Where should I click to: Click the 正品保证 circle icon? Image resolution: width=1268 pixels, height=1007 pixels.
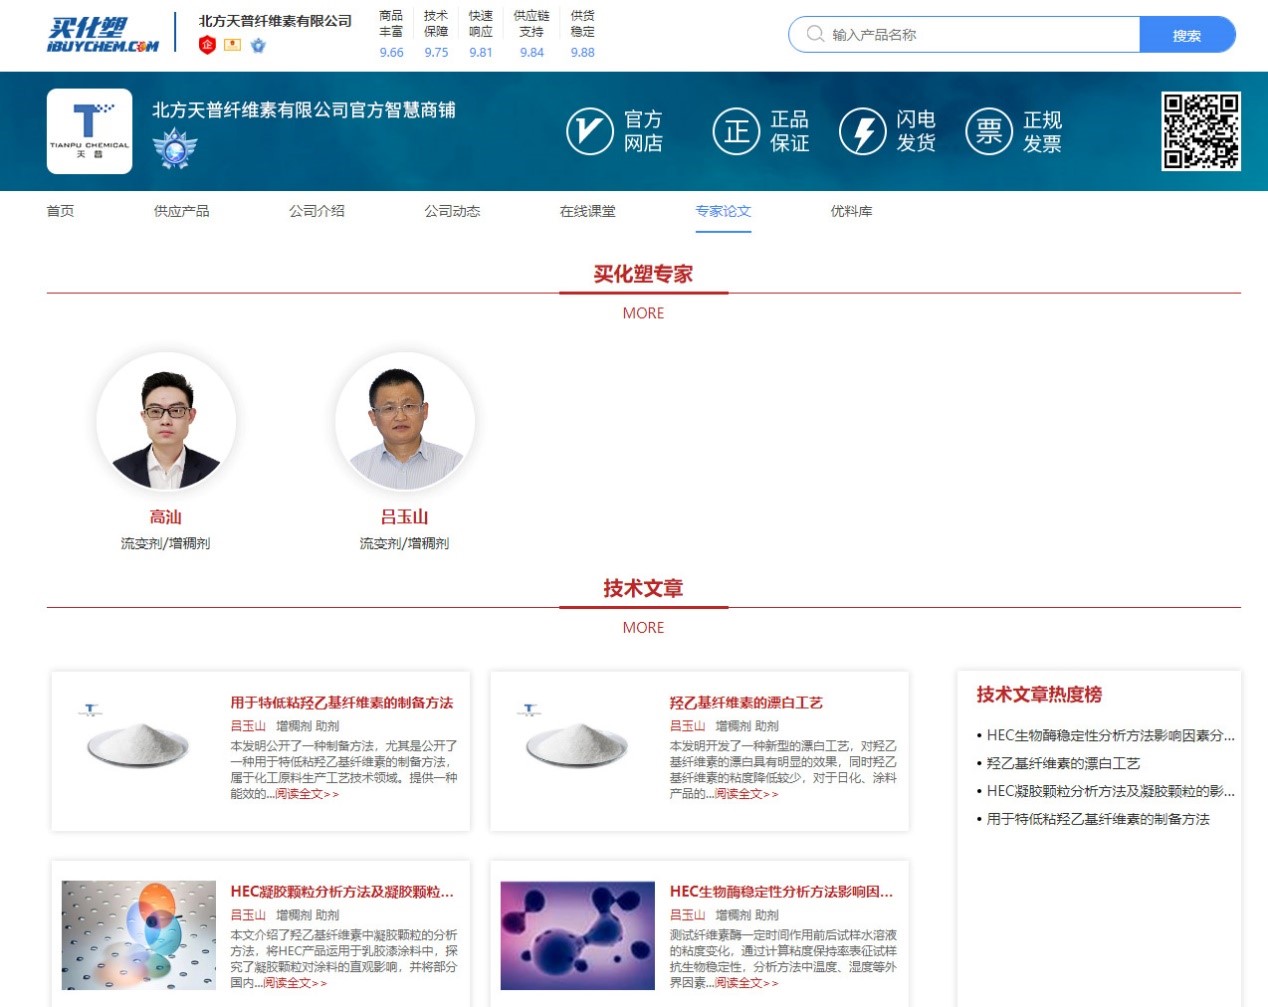click(736, 131)
